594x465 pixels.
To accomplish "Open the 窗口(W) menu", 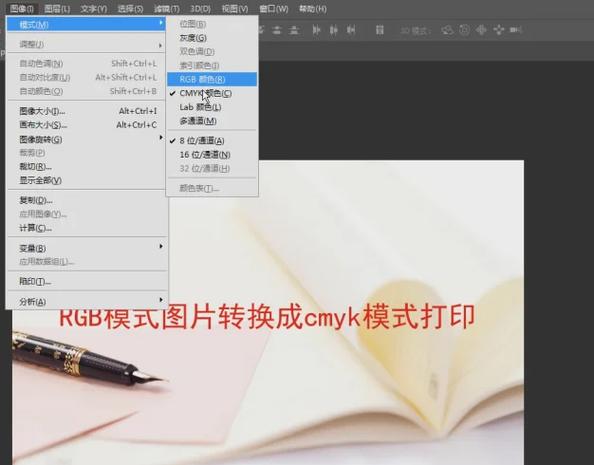I will pos(274,9).
